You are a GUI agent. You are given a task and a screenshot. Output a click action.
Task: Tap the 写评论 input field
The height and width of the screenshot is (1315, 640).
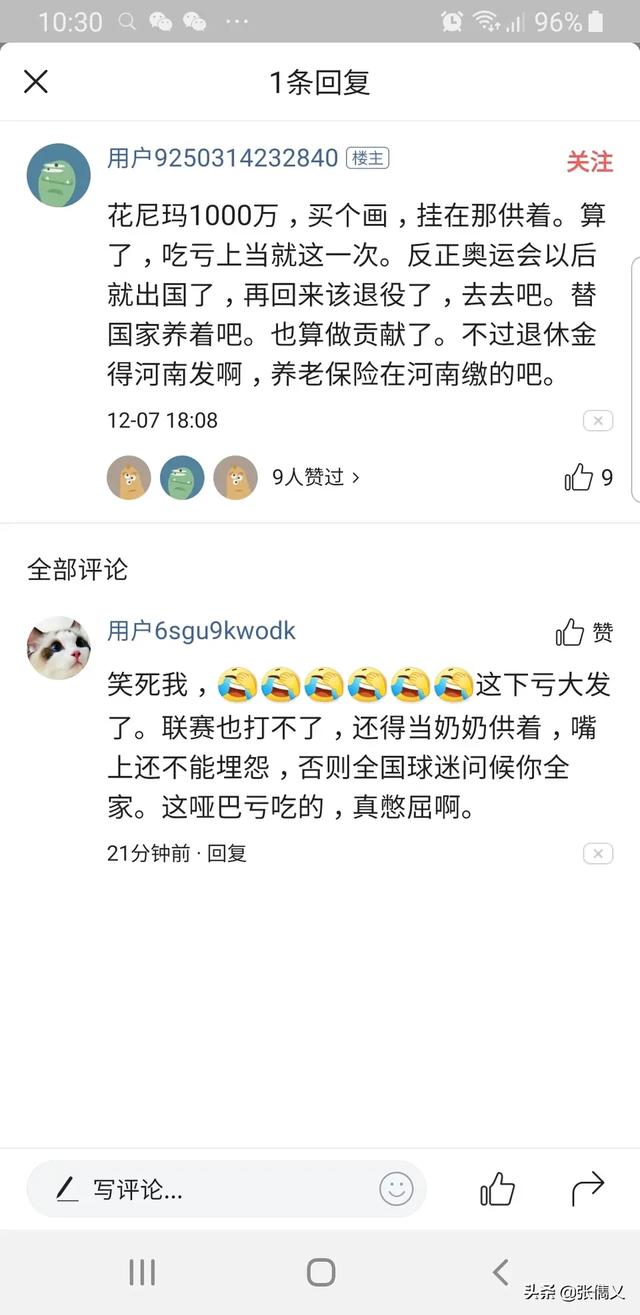(x=226, y=1189)
